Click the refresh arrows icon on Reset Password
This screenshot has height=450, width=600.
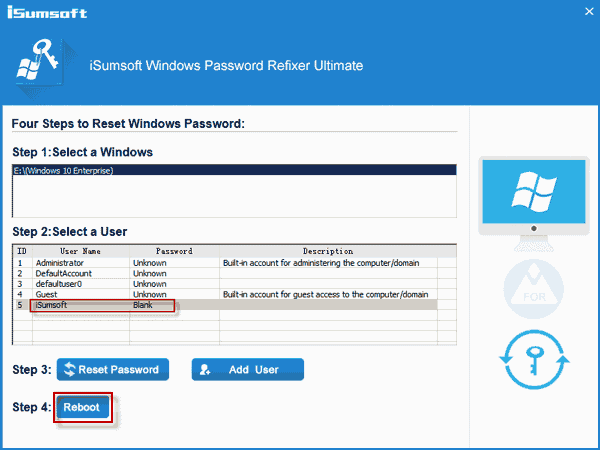[70, 369]
